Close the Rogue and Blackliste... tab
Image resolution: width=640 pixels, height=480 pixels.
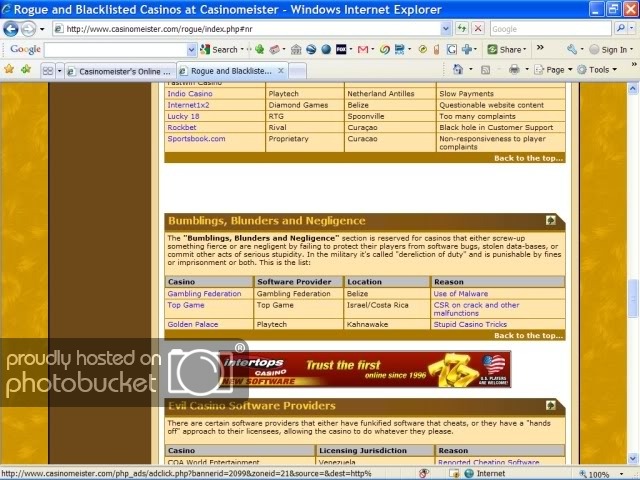point(281,71)
